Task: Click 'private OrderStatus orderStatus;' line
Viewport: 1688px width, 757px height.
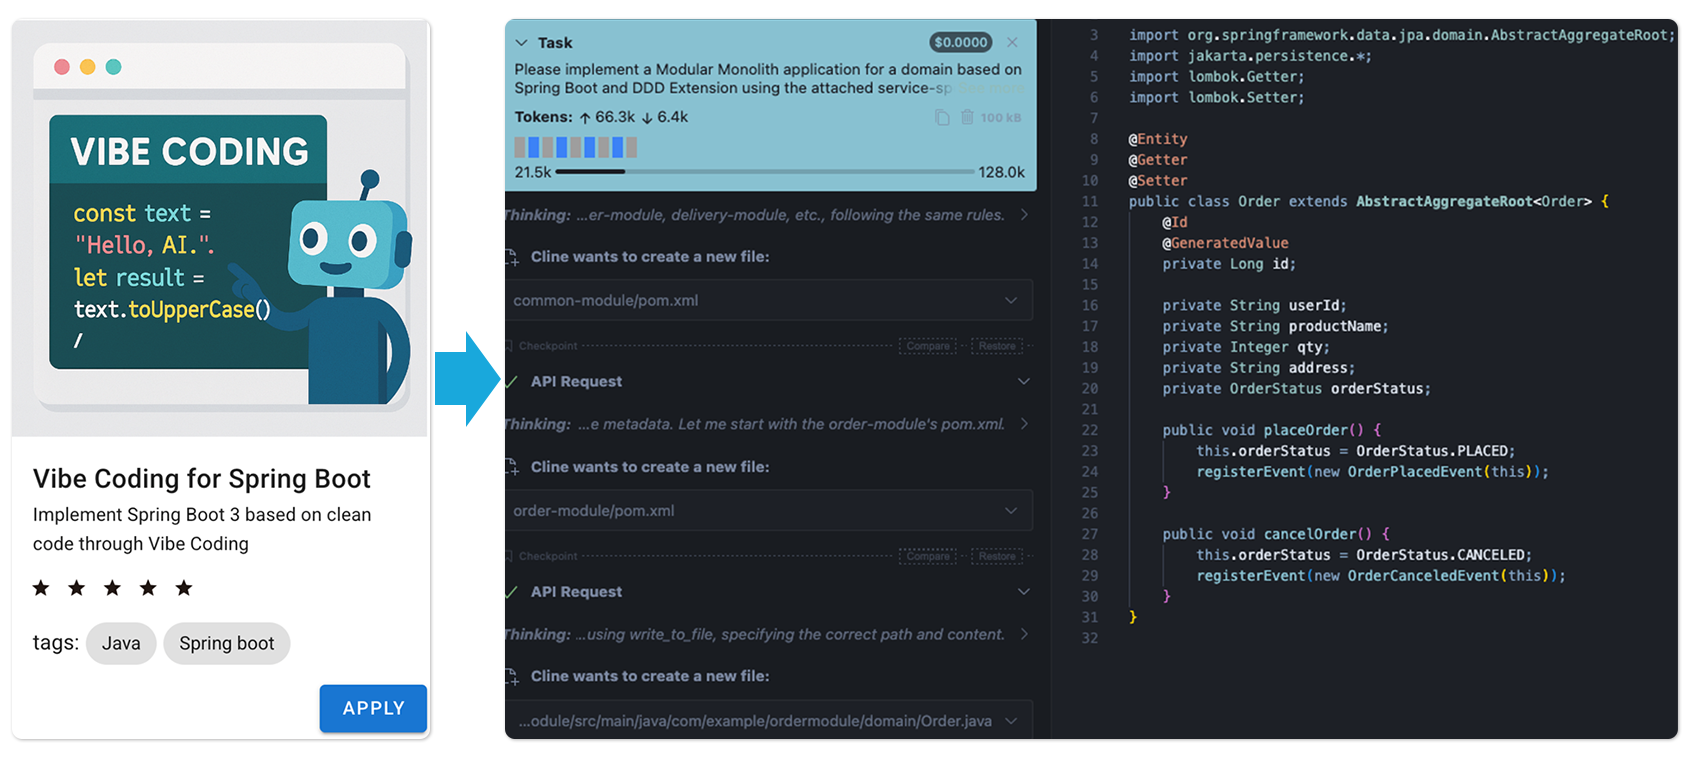Action: (x=1296, y=388)
